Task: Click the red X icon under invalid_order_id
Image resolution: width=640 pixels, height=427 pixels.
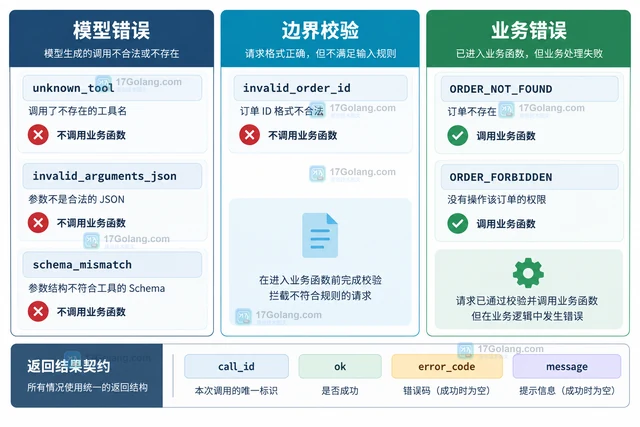Action: [249, 135]
